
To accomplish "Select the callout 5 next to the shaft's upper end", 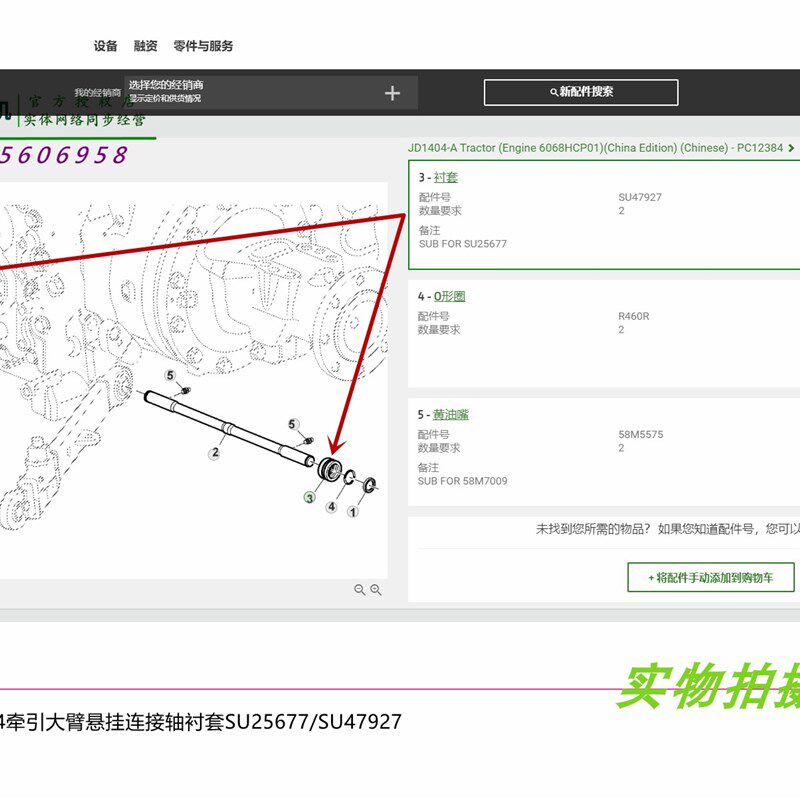I will [x=170, y=376].
